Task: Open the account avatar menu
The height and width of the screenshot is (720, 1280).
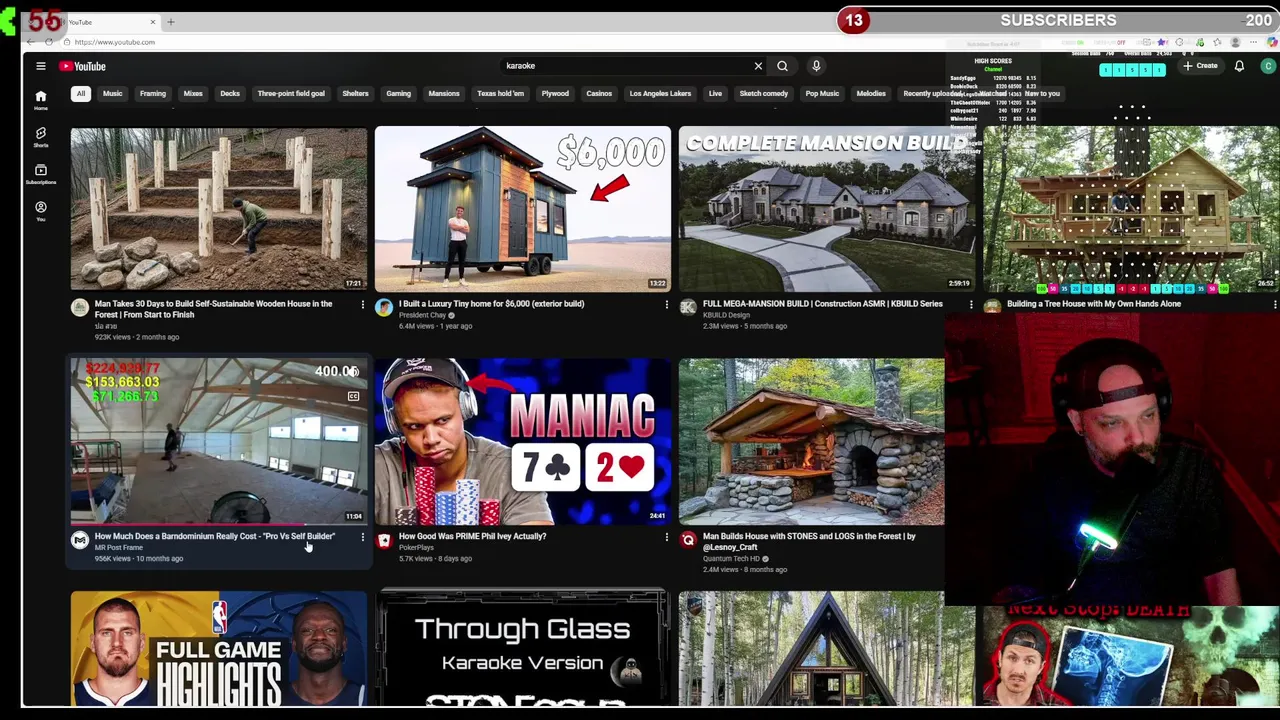Action: pyautogui.click(x=1268, y=66)
